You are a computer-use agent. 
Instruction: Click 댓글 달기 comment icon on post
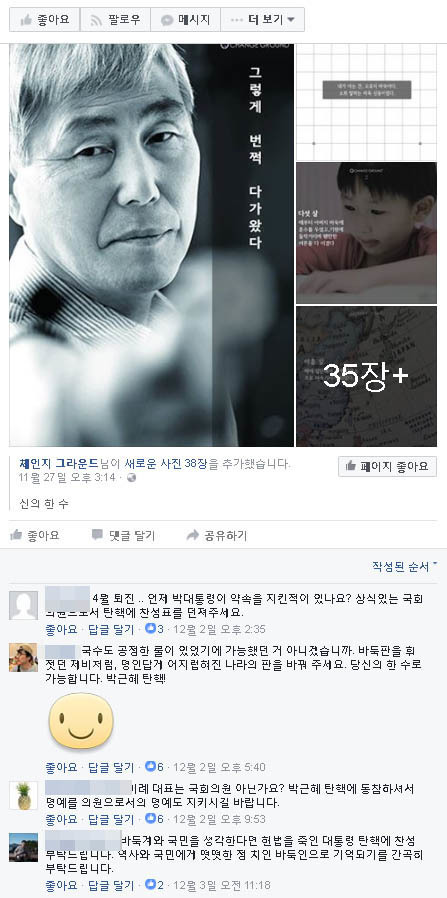click(x=123, y=535)
